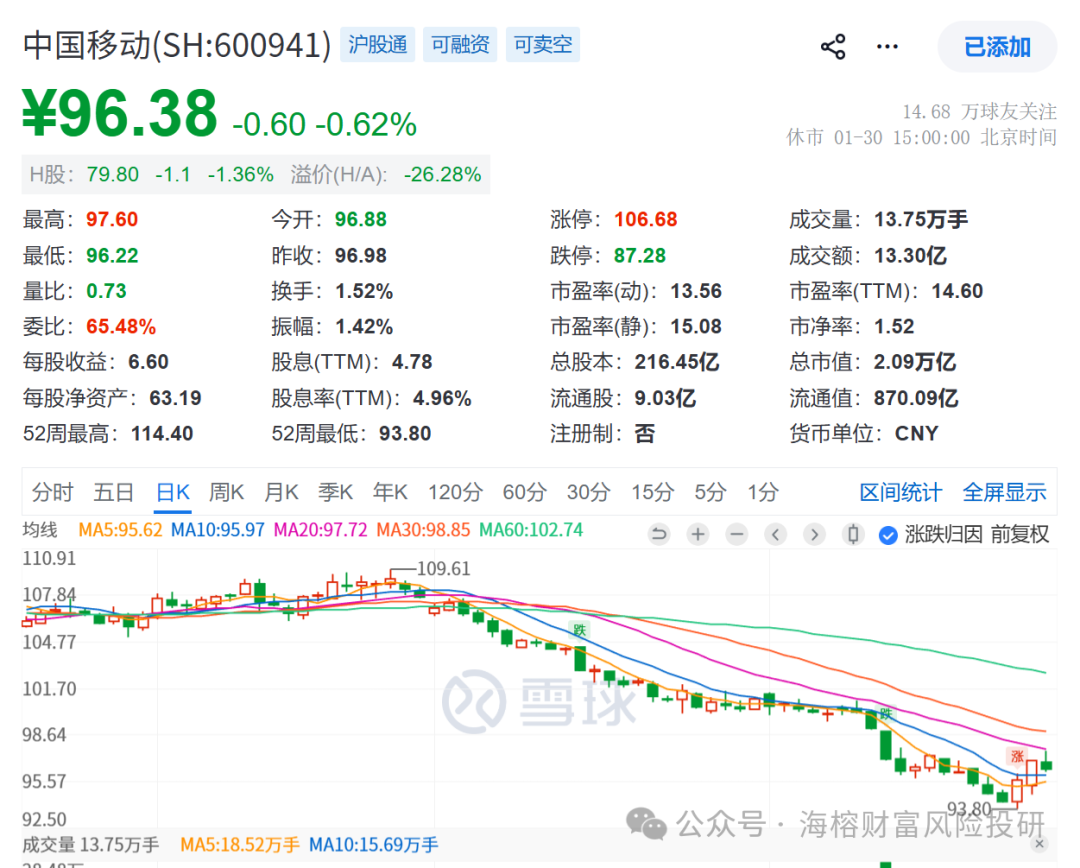Switch to the 季K chart tab
1080x868 pixels.
[x=335, y=492]
